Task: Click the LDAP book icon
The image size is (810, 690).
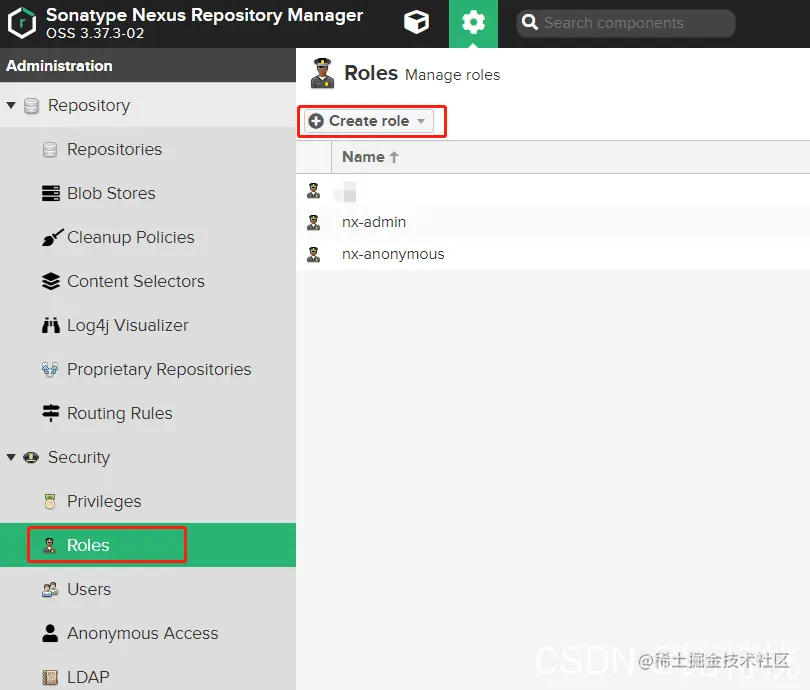Action: tap(50, 677)
